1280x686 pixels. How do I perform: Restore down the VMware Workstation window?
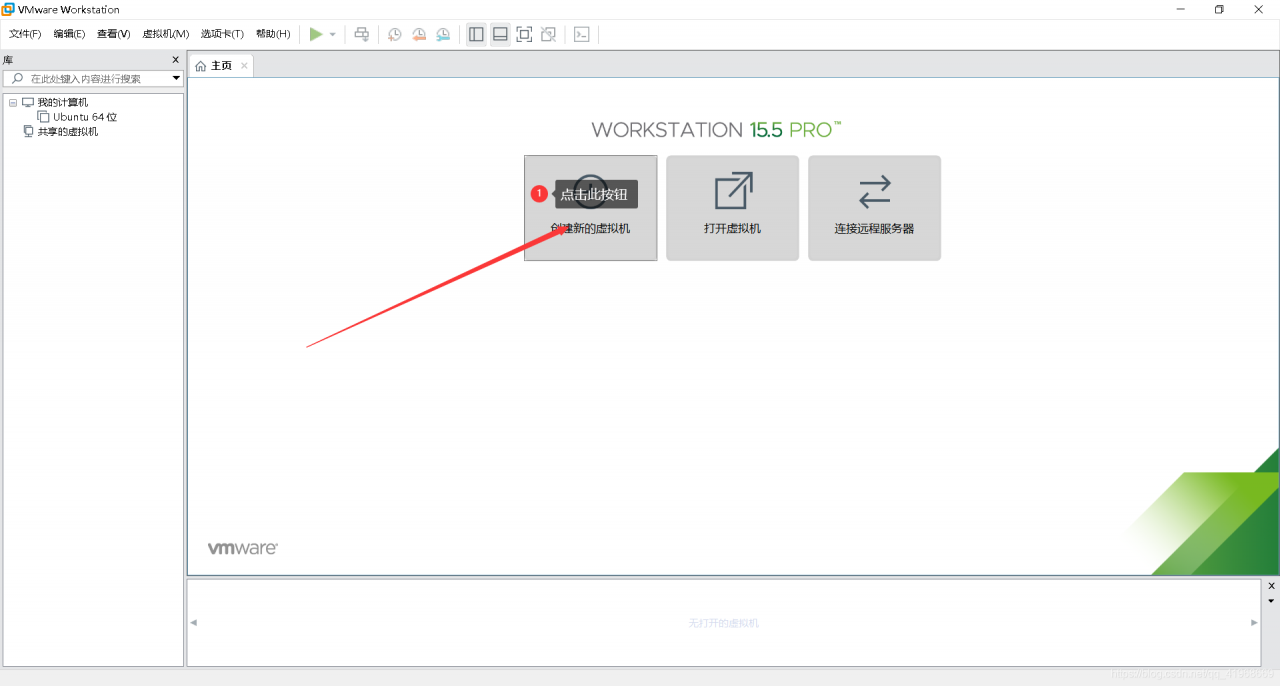click(x=1219, y=9)
